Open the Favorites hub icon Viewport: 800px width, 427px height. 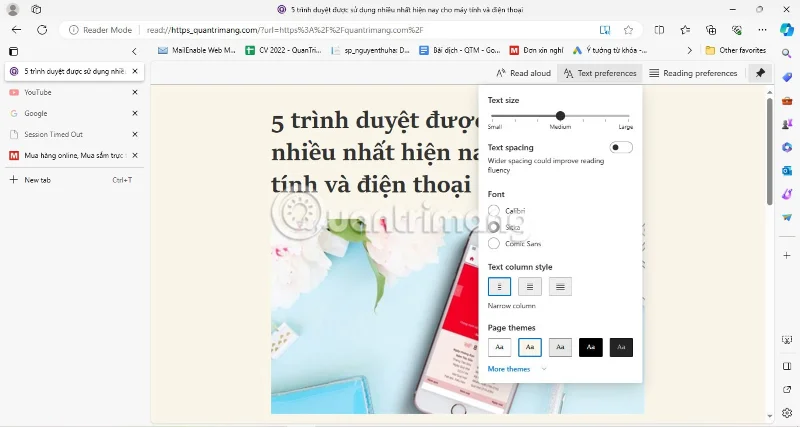685,30
